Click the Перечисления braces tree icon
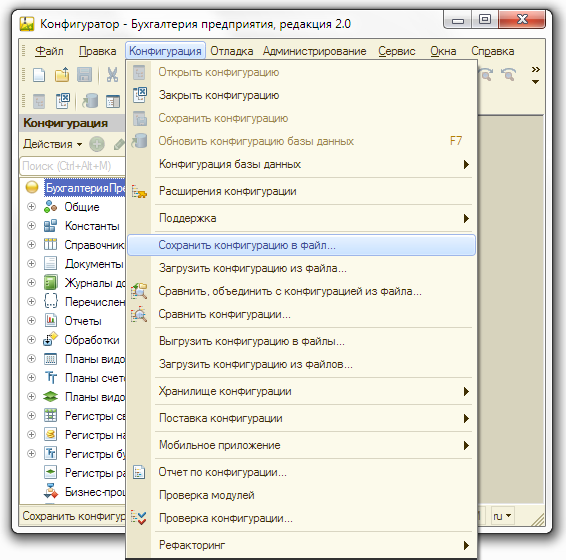566x560 pixels. pyautogui.click(x=50, y=301)
